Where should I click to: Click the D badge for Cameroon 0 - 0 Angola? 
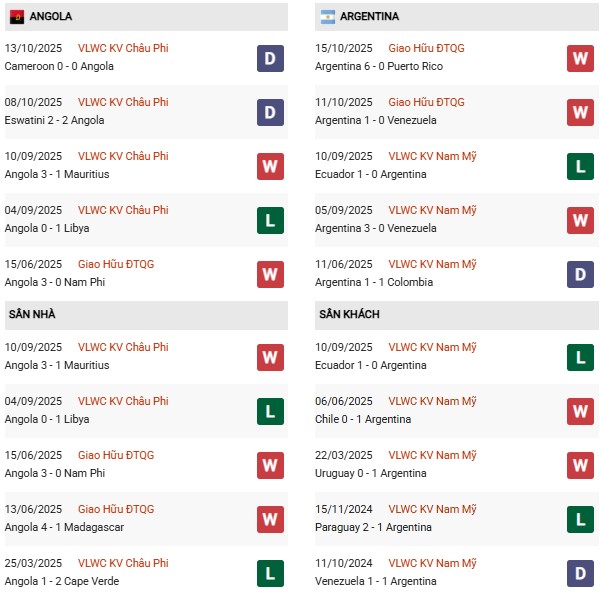pyautogui.click(x=270, y=58)
